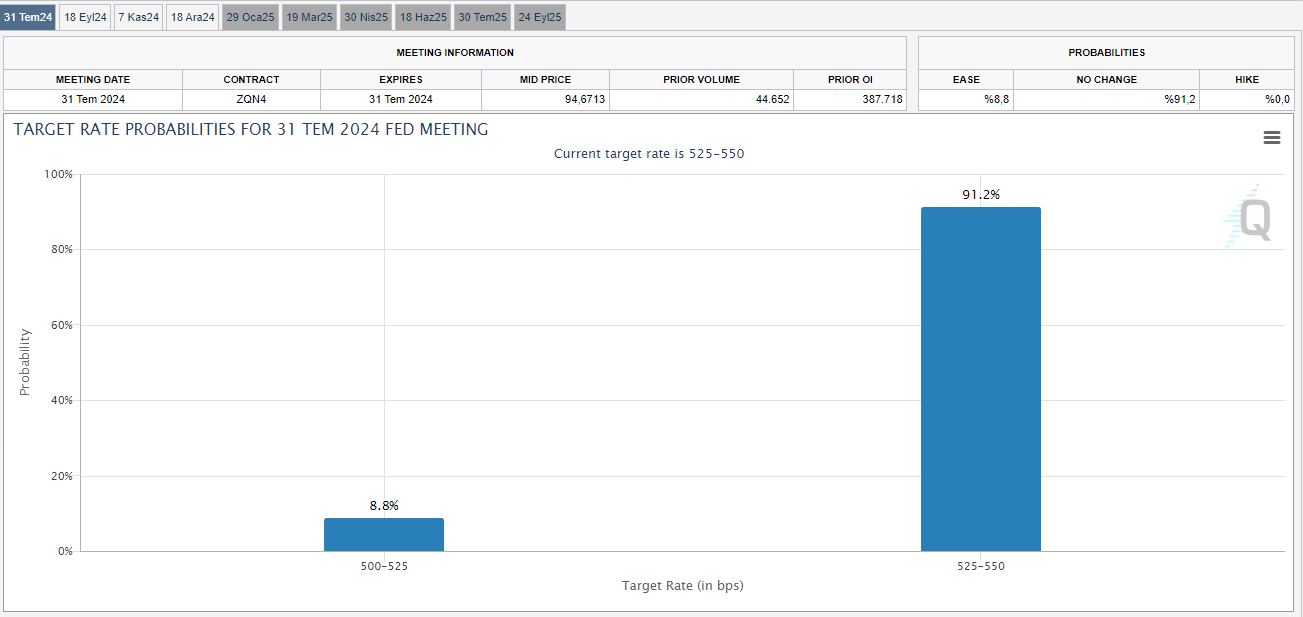Viewport: 1303px width, 617px height.
Task: Open the chart hamburger context menu
Action: [x=1271, y=138]
